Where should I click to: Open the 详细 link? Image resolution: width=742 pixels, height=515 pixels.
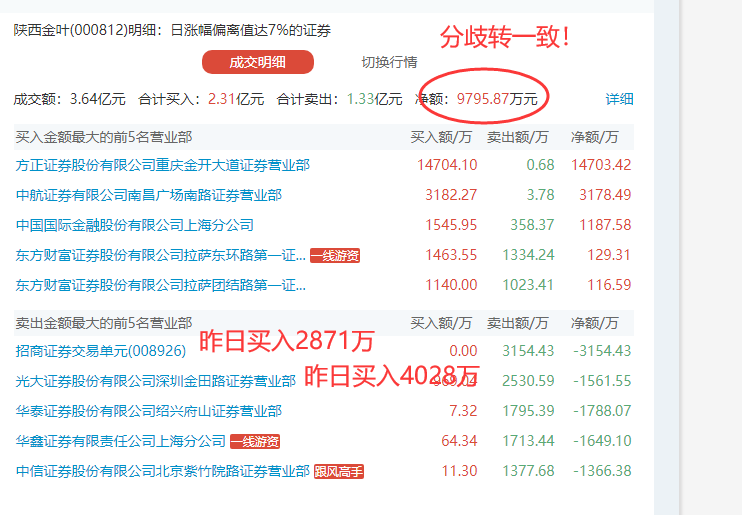(619, 99)
